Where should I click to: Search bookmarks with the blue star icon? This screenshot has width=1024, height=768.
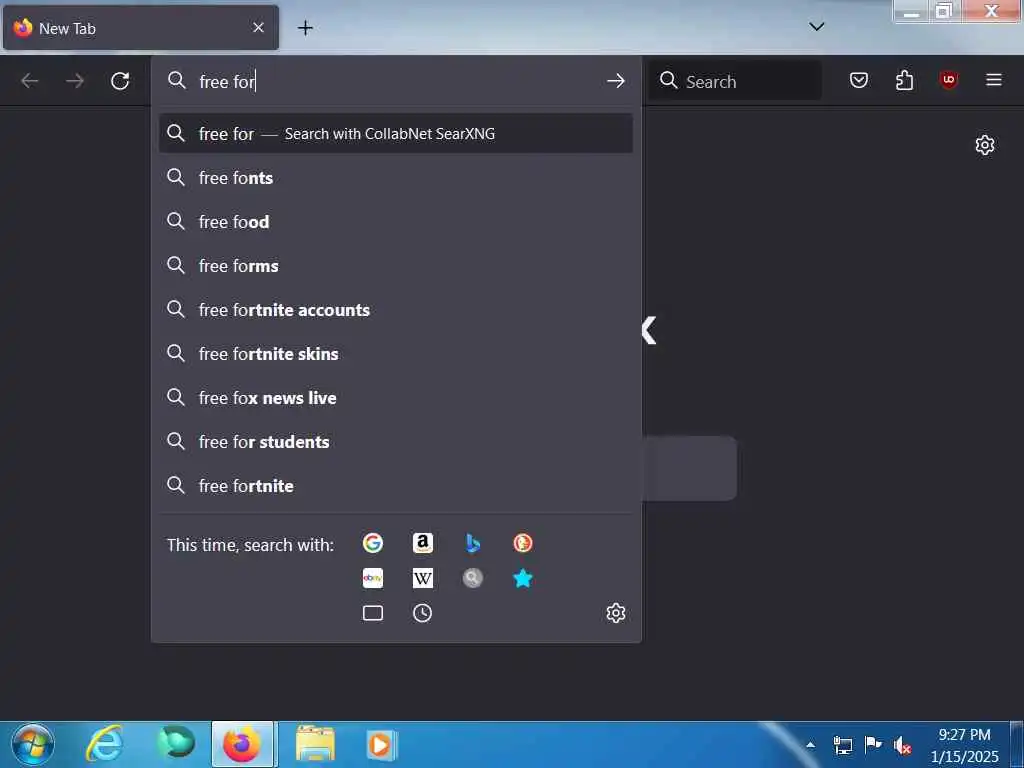tap(522, 578)
